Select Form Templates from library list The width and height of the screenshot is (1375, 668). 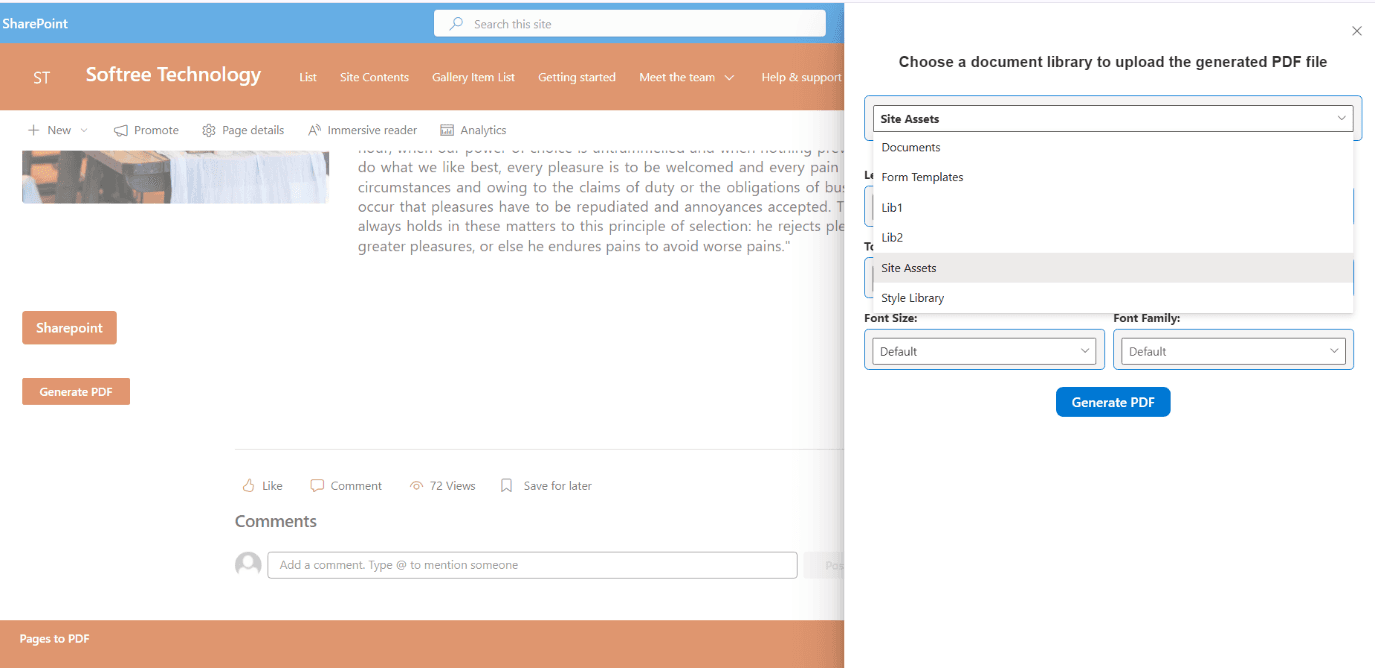pos(1113,177)
